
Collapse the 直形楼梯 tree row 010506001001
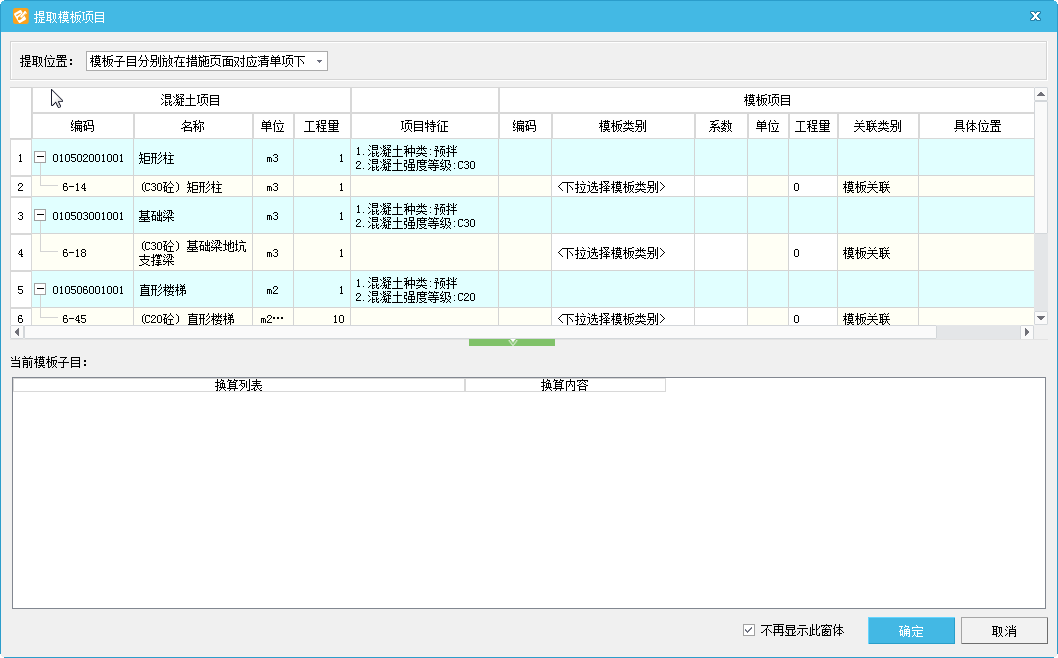coord(40,290)
